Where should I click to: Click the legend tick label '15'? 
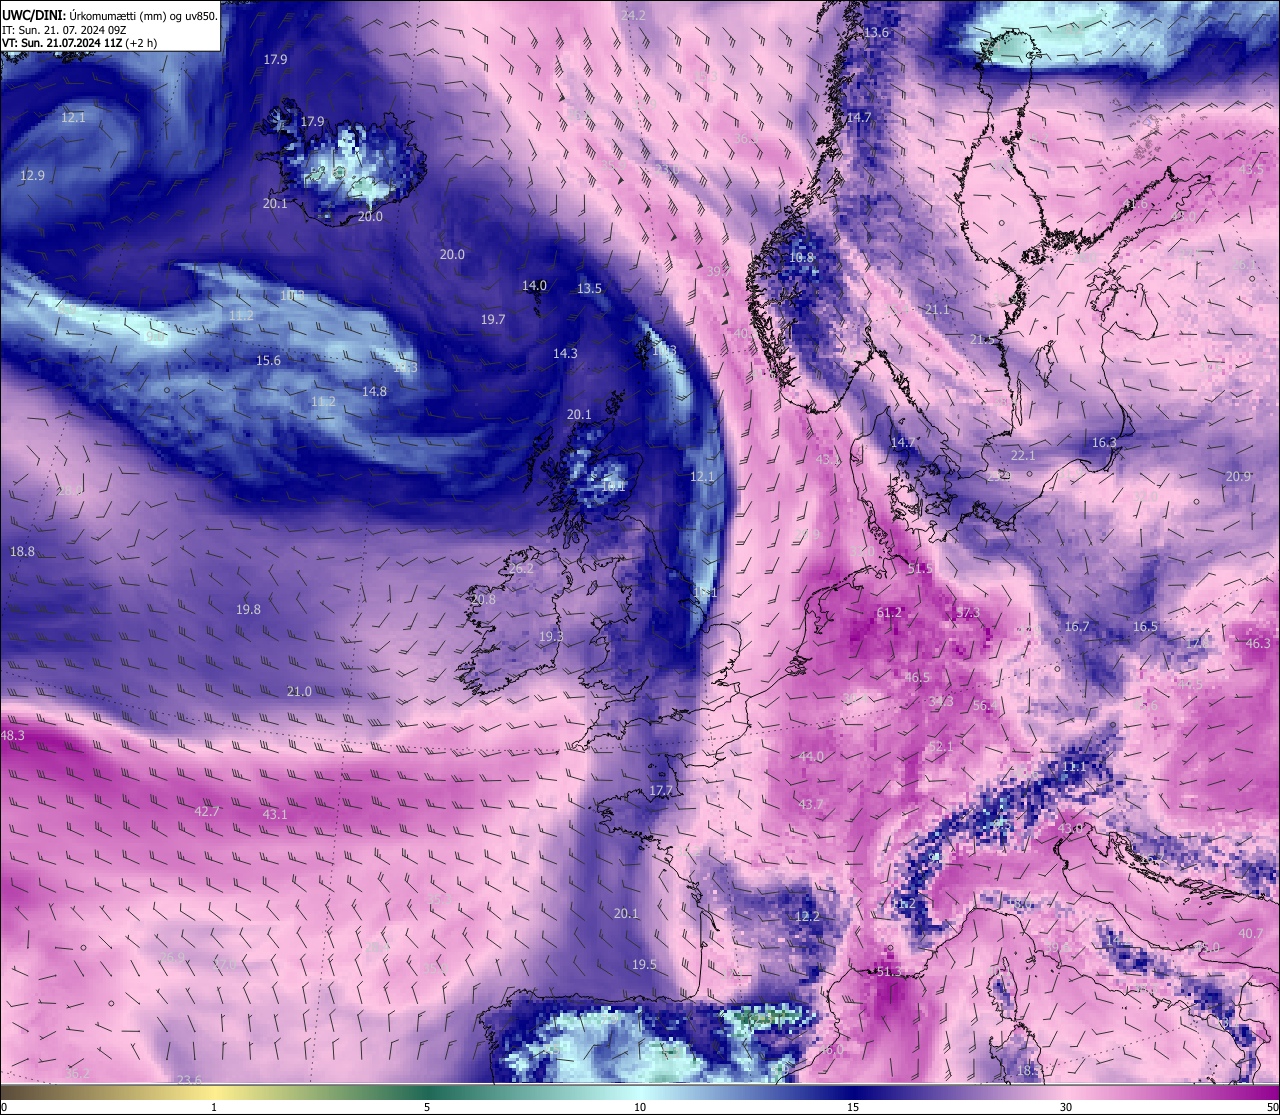(x=853, y=1107)
